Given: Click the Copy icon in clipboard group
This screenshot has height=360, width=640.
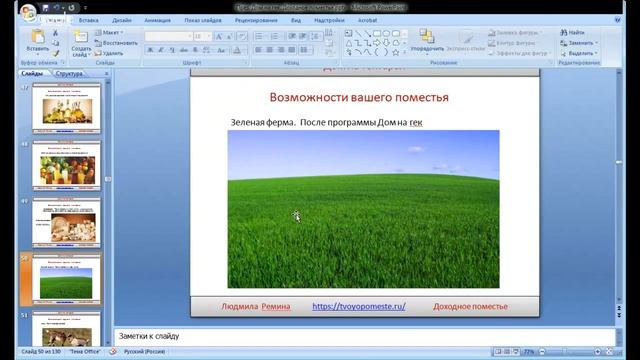Looking at the screenshot, I should 56,43.
